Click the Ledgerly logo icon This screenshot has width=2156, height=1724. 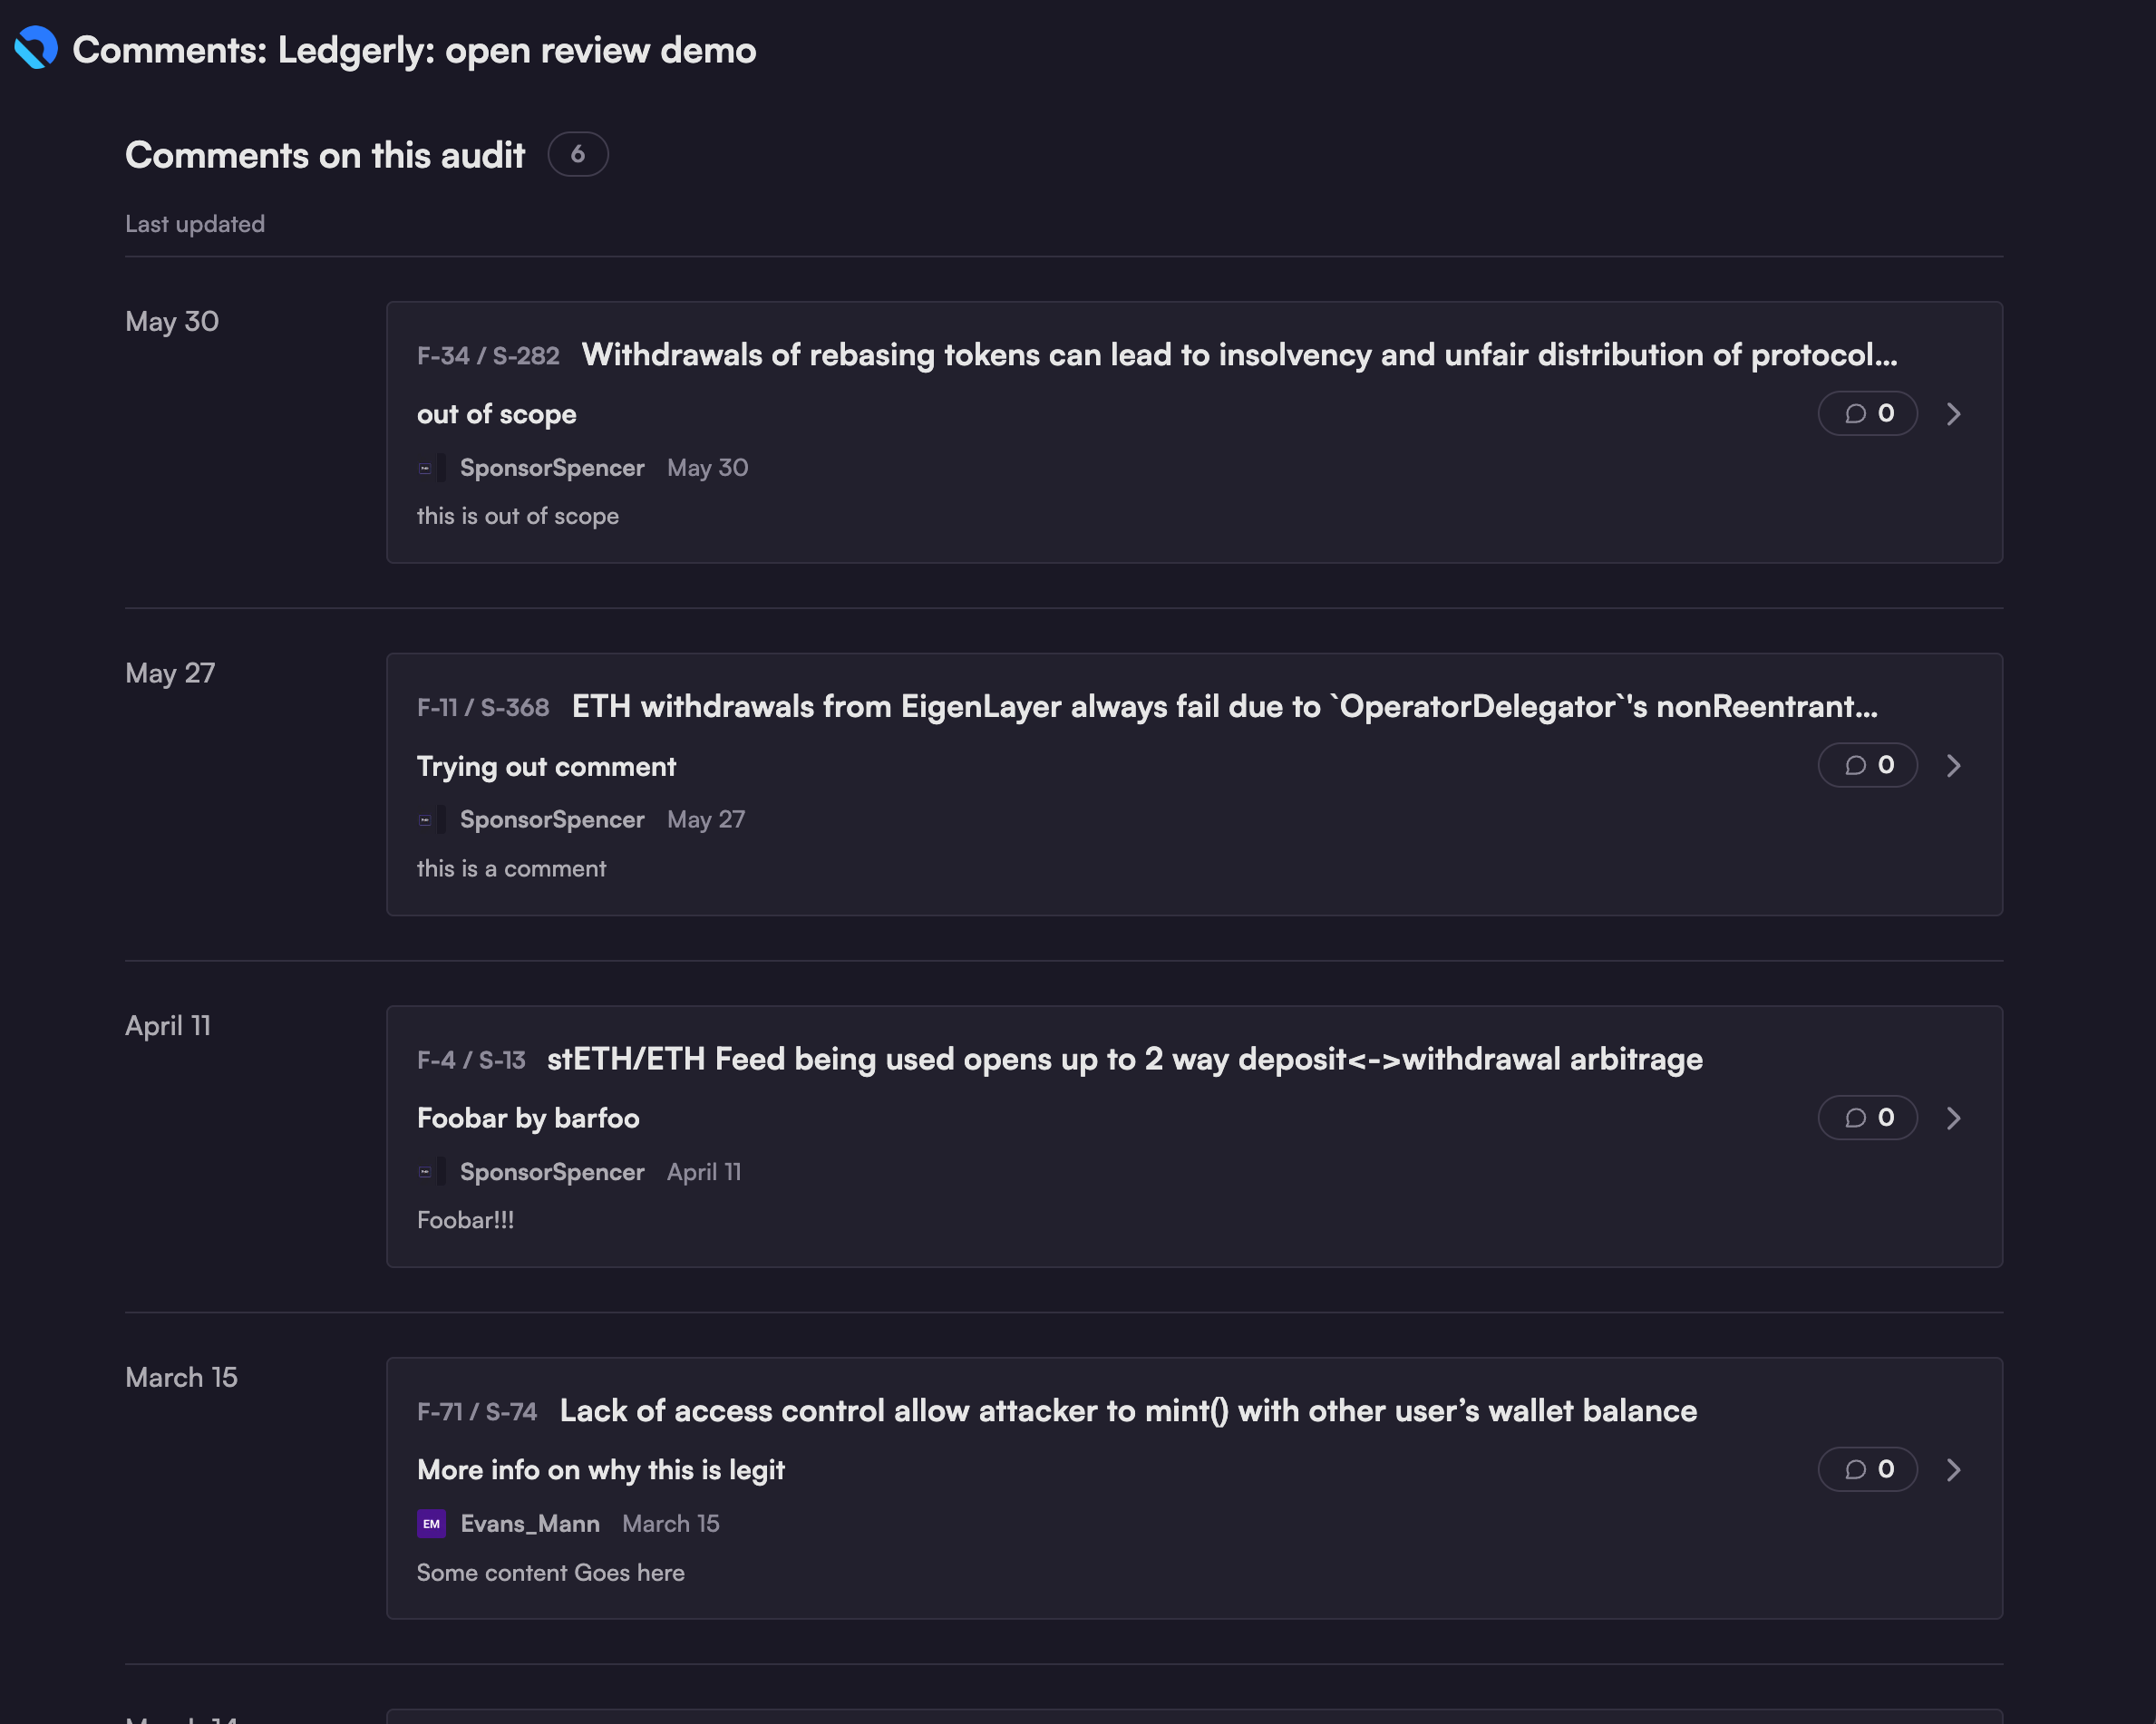point(36,48)
